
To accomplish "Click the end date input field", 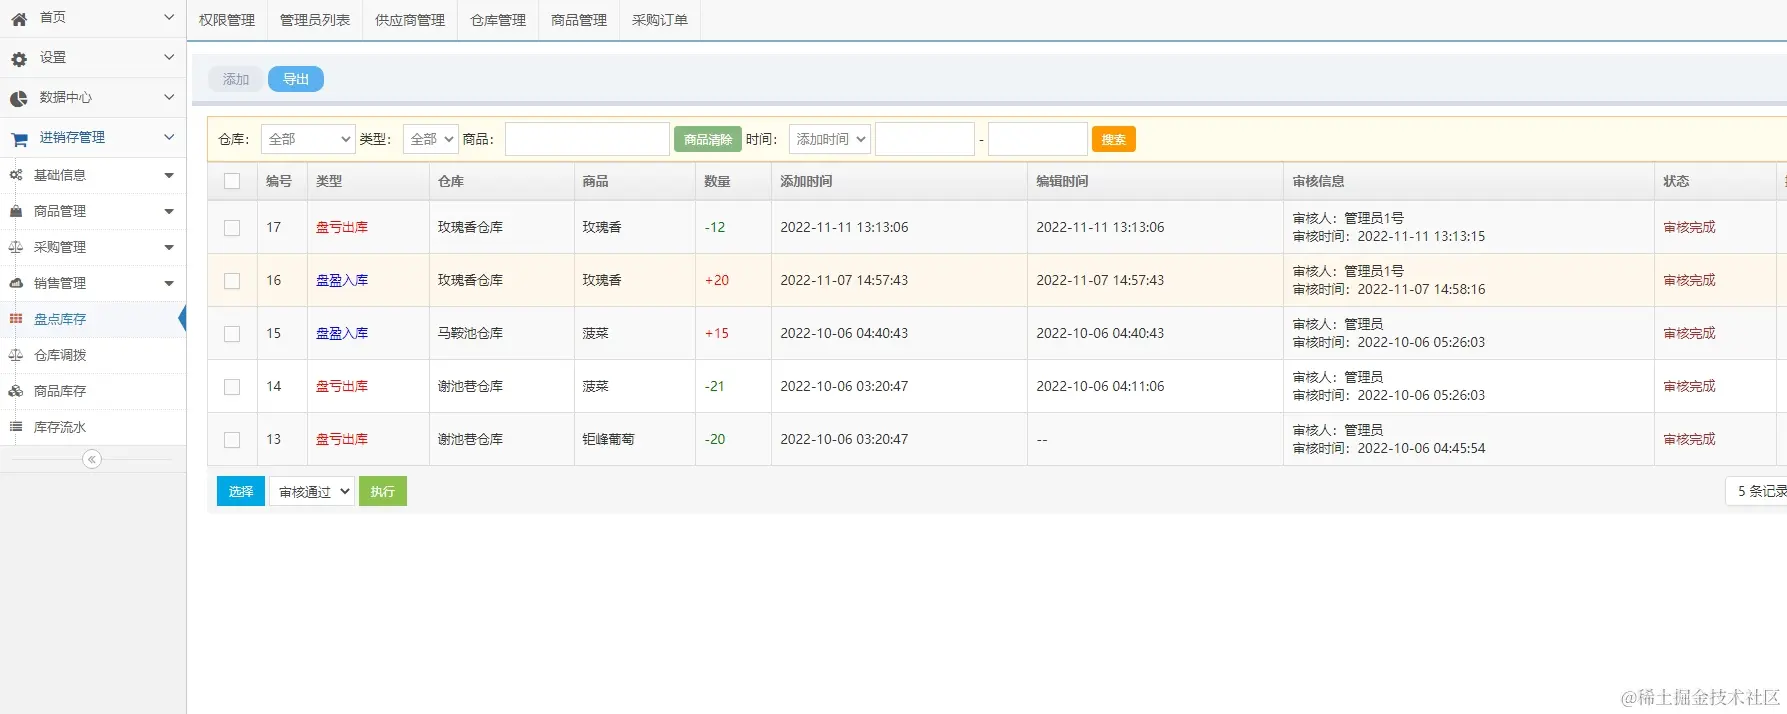I will tap(1038, 139).
